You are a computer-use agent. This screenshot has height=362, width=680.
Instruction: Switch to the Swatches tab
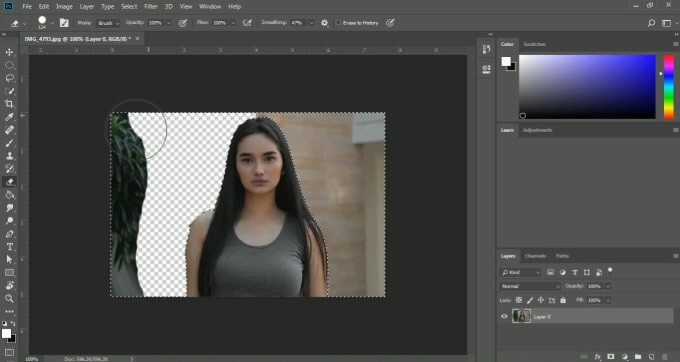coord(534,44)
